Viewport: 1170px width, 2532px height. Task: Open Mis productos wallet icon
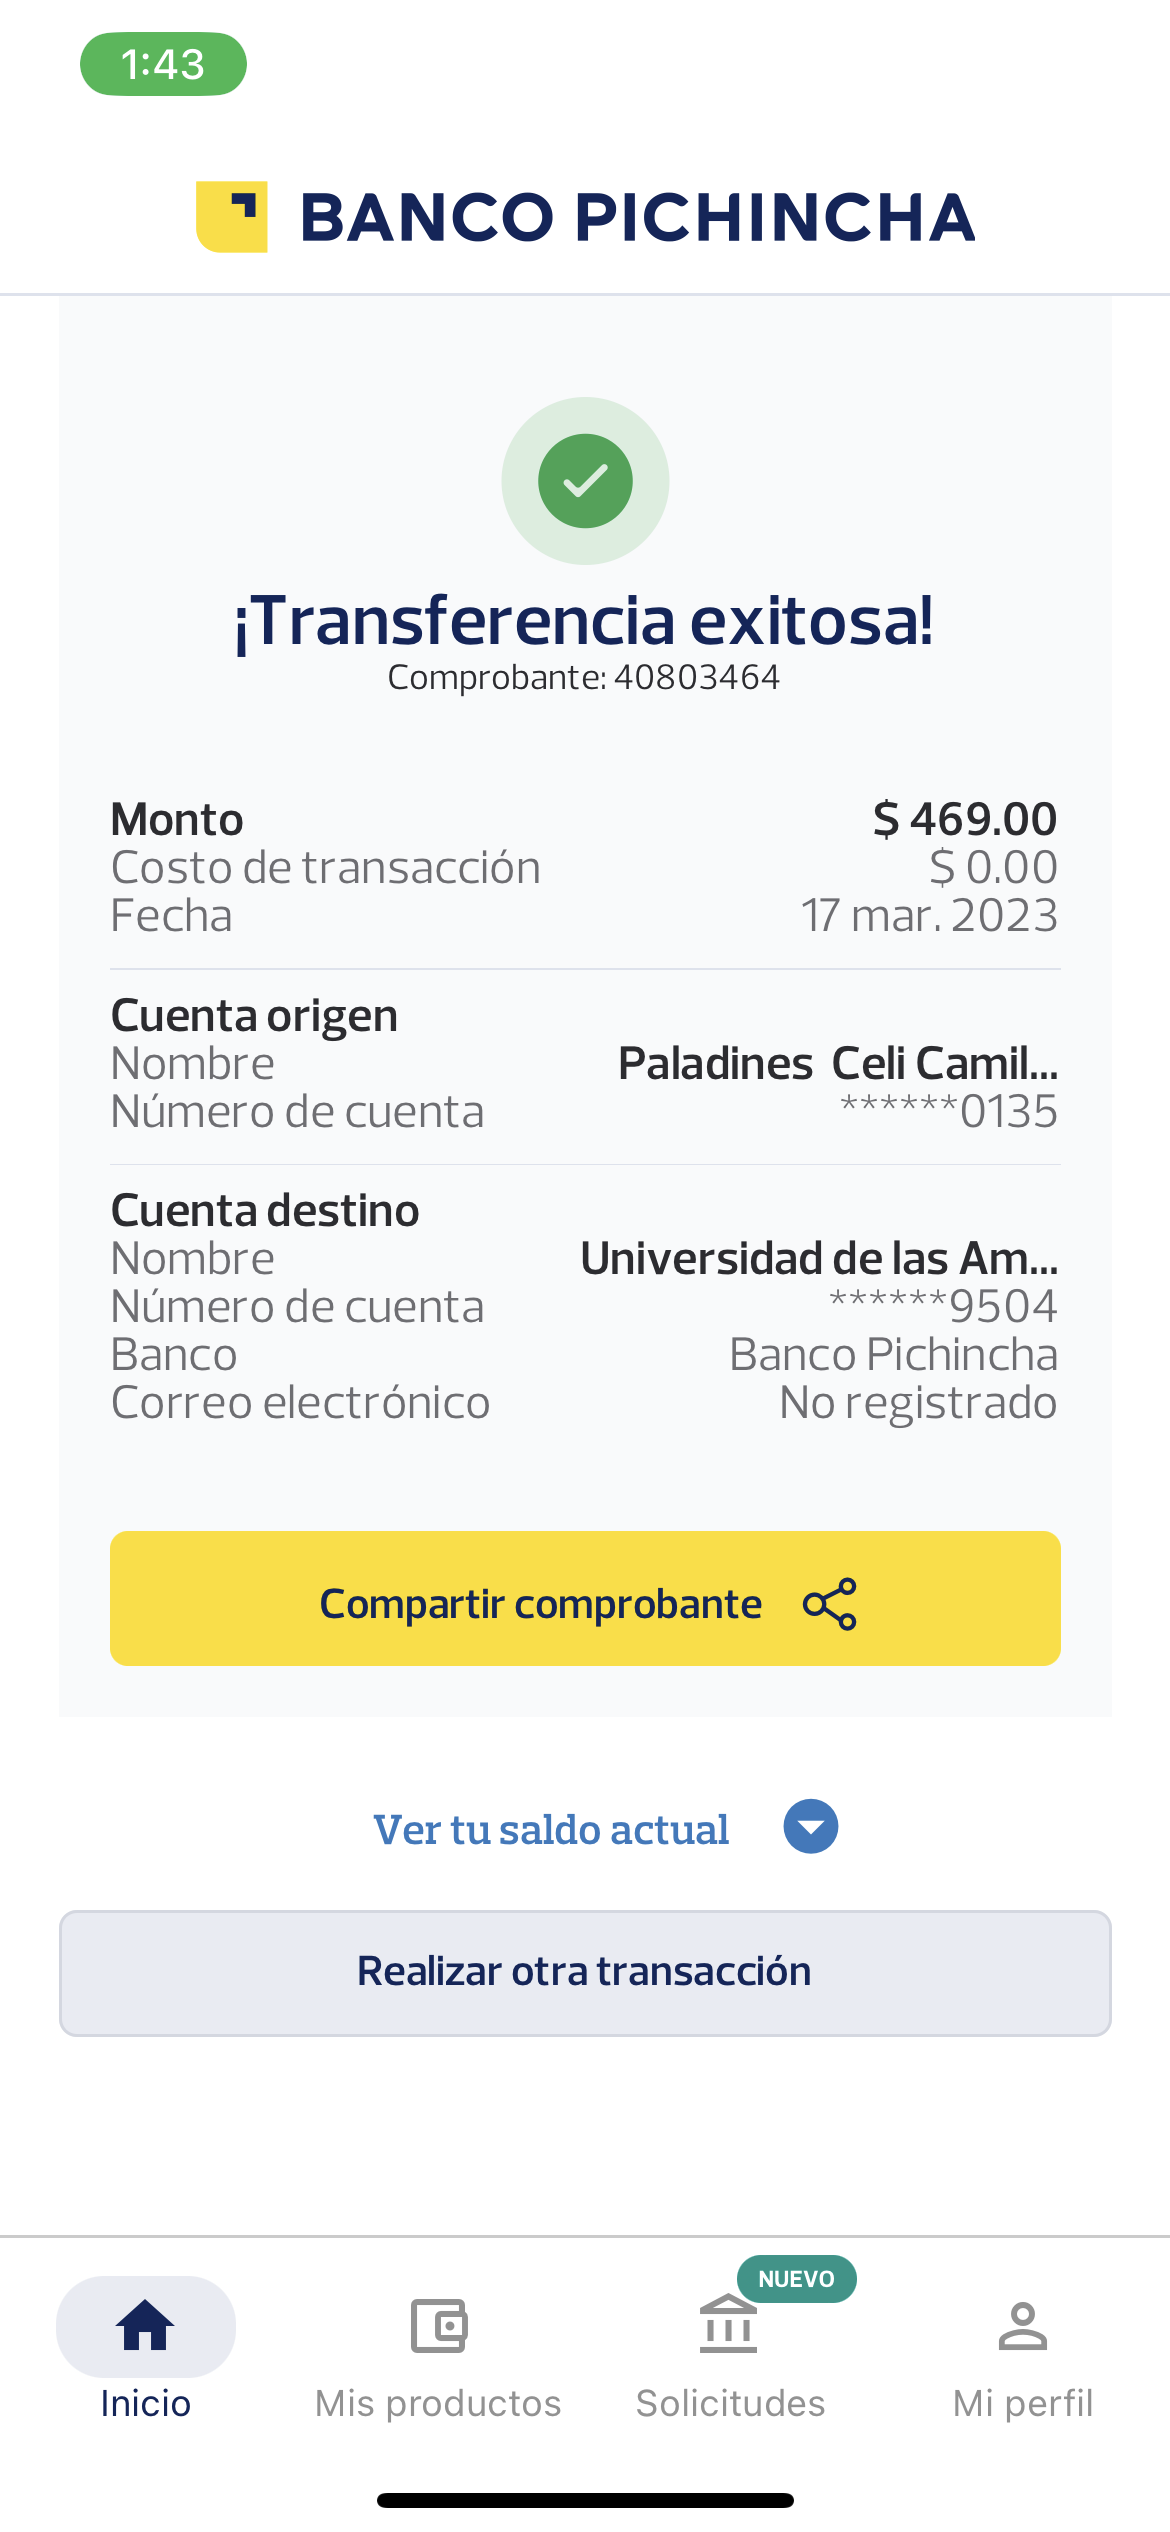(438, 2326)
